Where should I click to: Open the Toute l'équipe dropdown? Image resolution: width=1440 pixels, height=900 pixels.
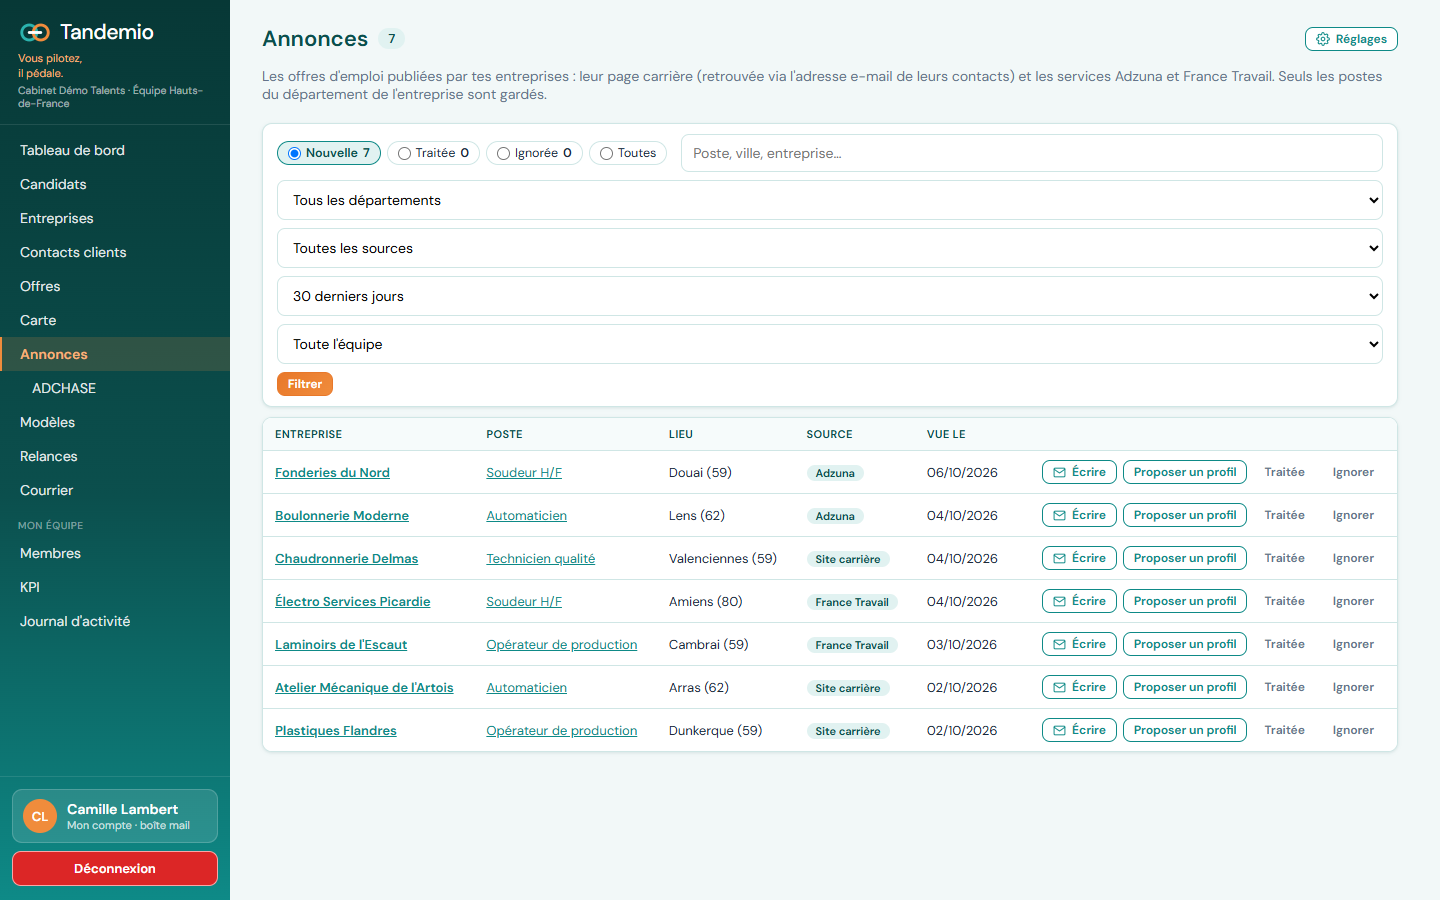[x=830, y=344]
